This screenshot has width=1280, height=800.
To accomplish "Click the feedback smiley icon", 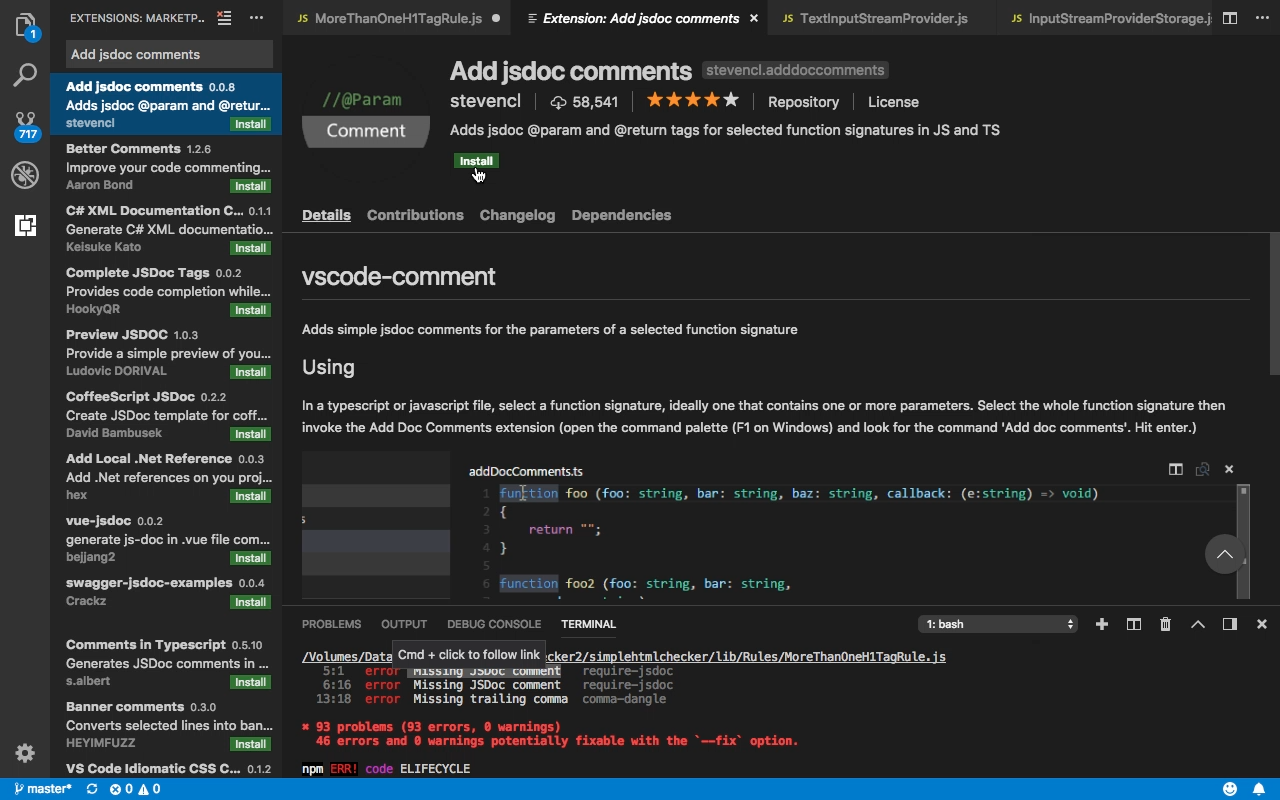I will click(x=1230, y=789).
